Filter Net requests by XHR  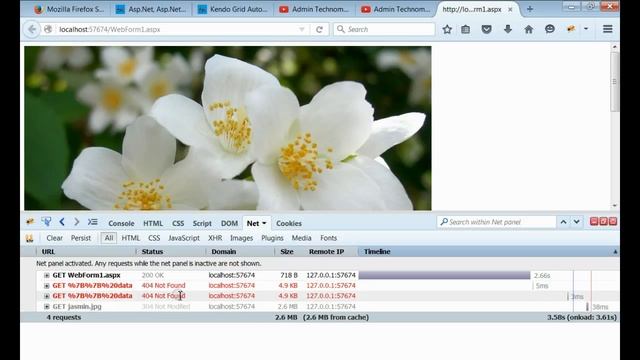point(215,238)
